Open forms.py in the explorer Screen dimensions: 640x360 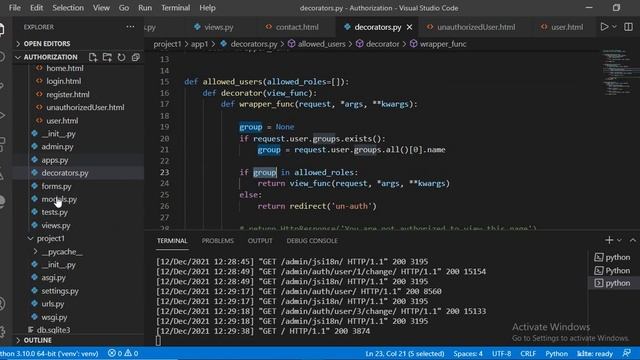(56, 186)
